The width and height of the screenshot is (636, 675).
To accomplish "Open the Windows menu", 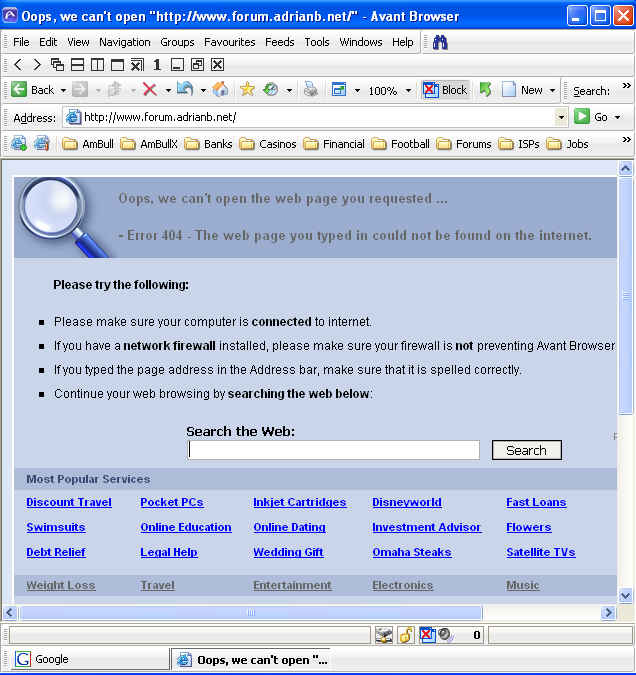I will pyautogui.click(x=361, y=42).
